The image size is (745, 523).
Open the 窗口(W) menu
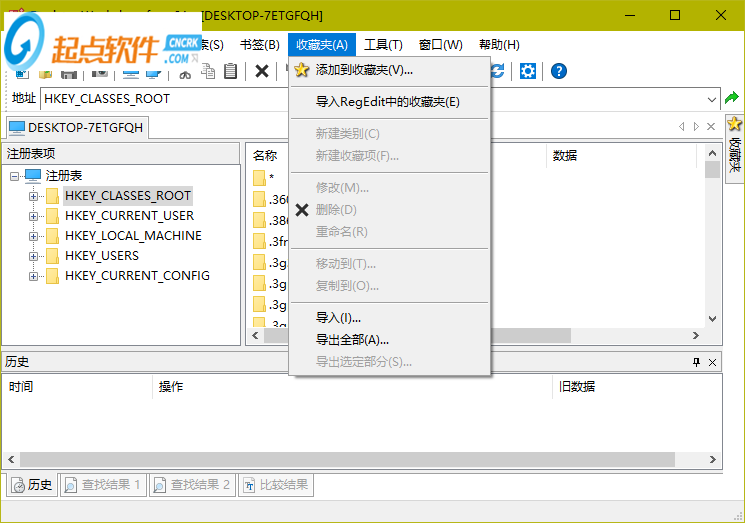coord(440,45)
